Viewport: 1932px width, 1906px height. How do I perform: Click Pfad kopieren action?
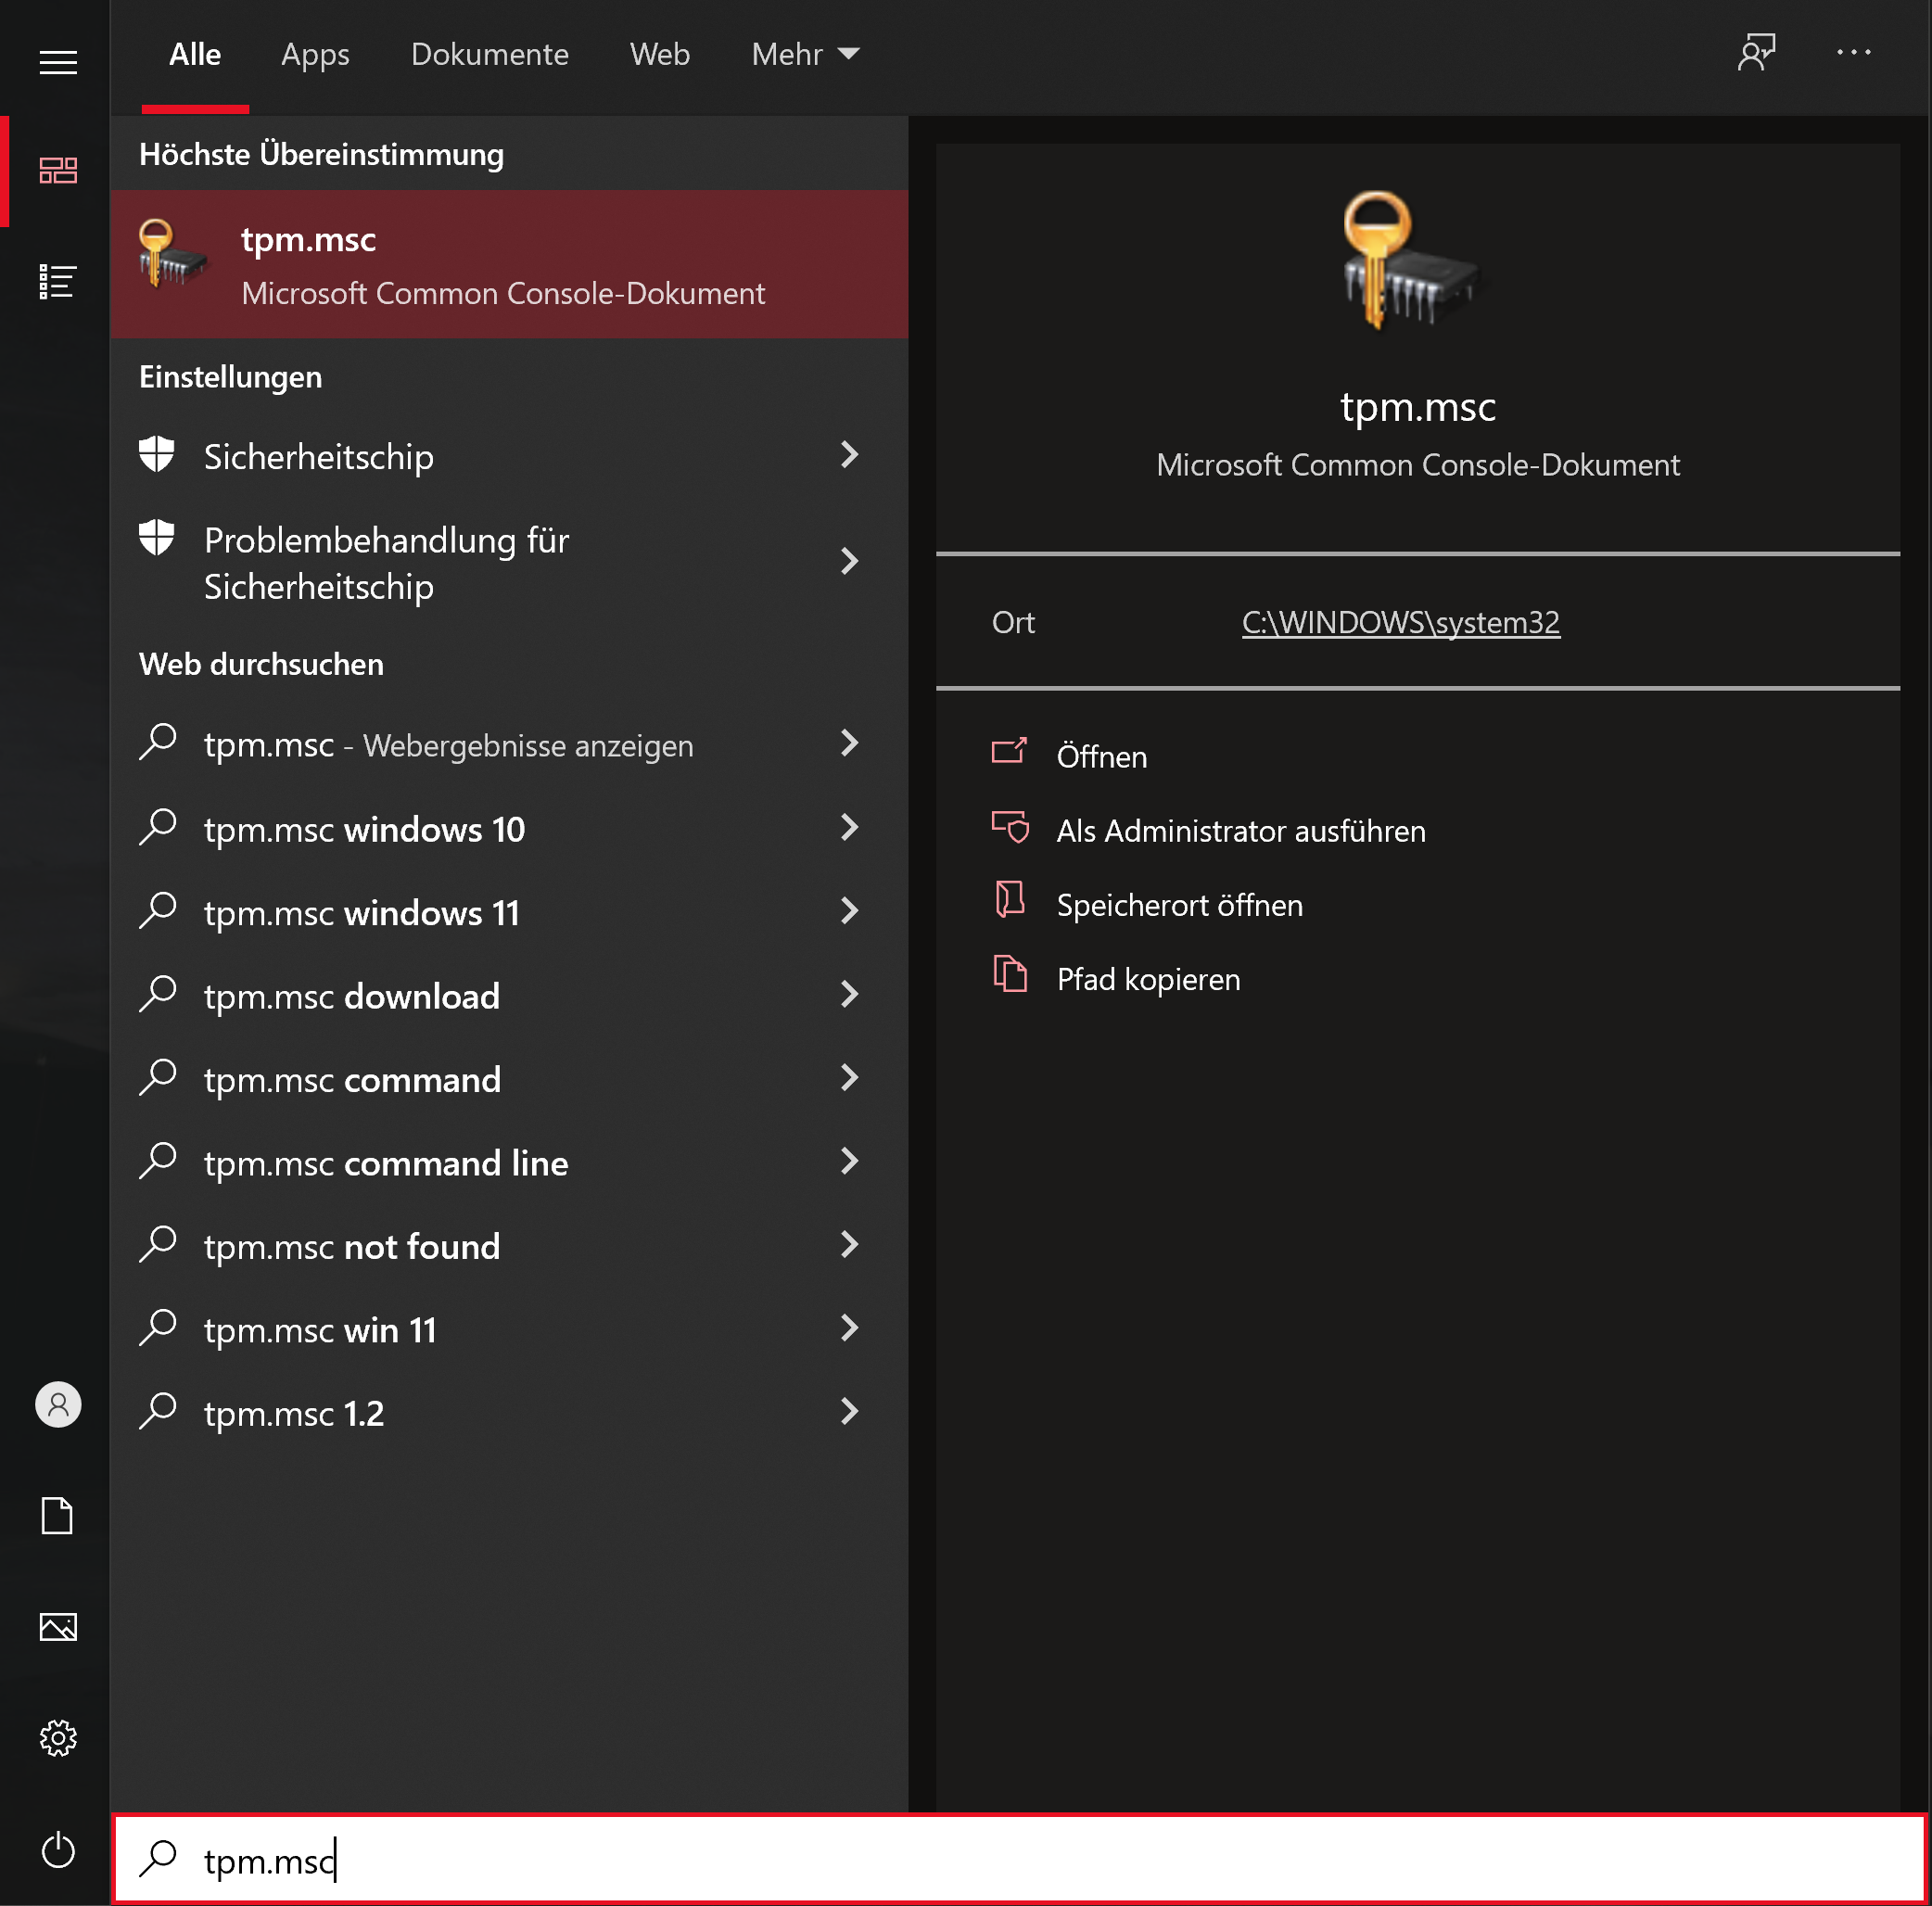click(1148, 979)
